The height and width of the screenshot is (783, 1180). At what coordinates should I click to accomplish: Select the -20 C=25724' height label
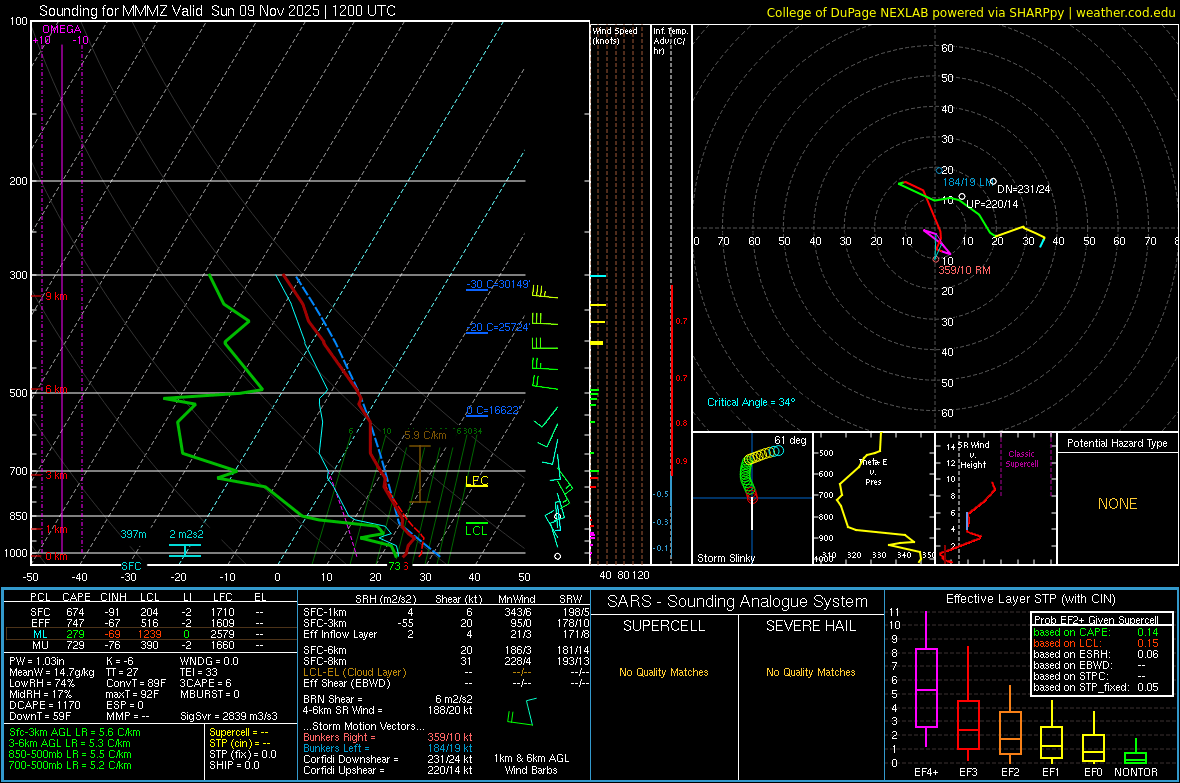click(497, 327)
